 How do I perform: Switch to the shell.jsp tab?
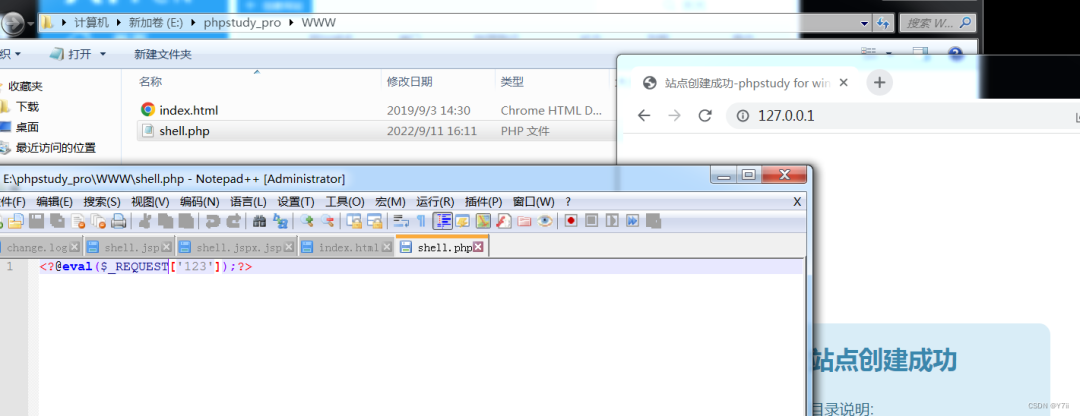129,247
